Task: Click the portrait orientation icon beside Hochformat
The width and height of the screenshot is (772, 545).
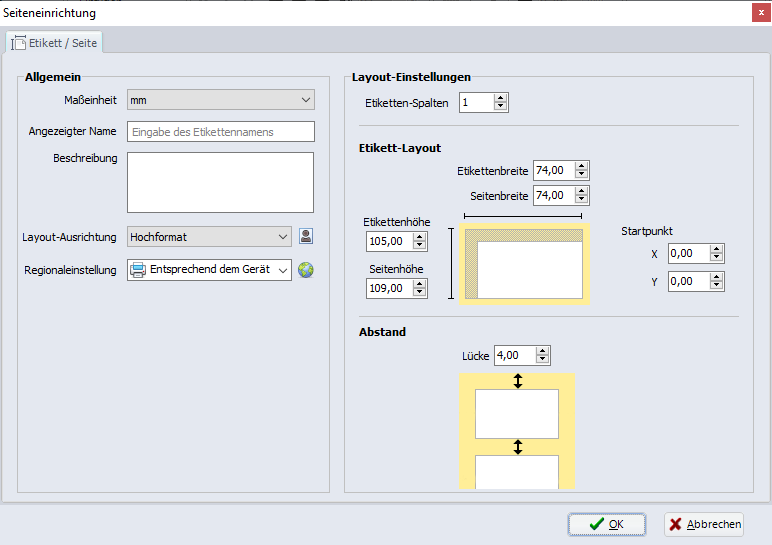Action: coord(307,237)
